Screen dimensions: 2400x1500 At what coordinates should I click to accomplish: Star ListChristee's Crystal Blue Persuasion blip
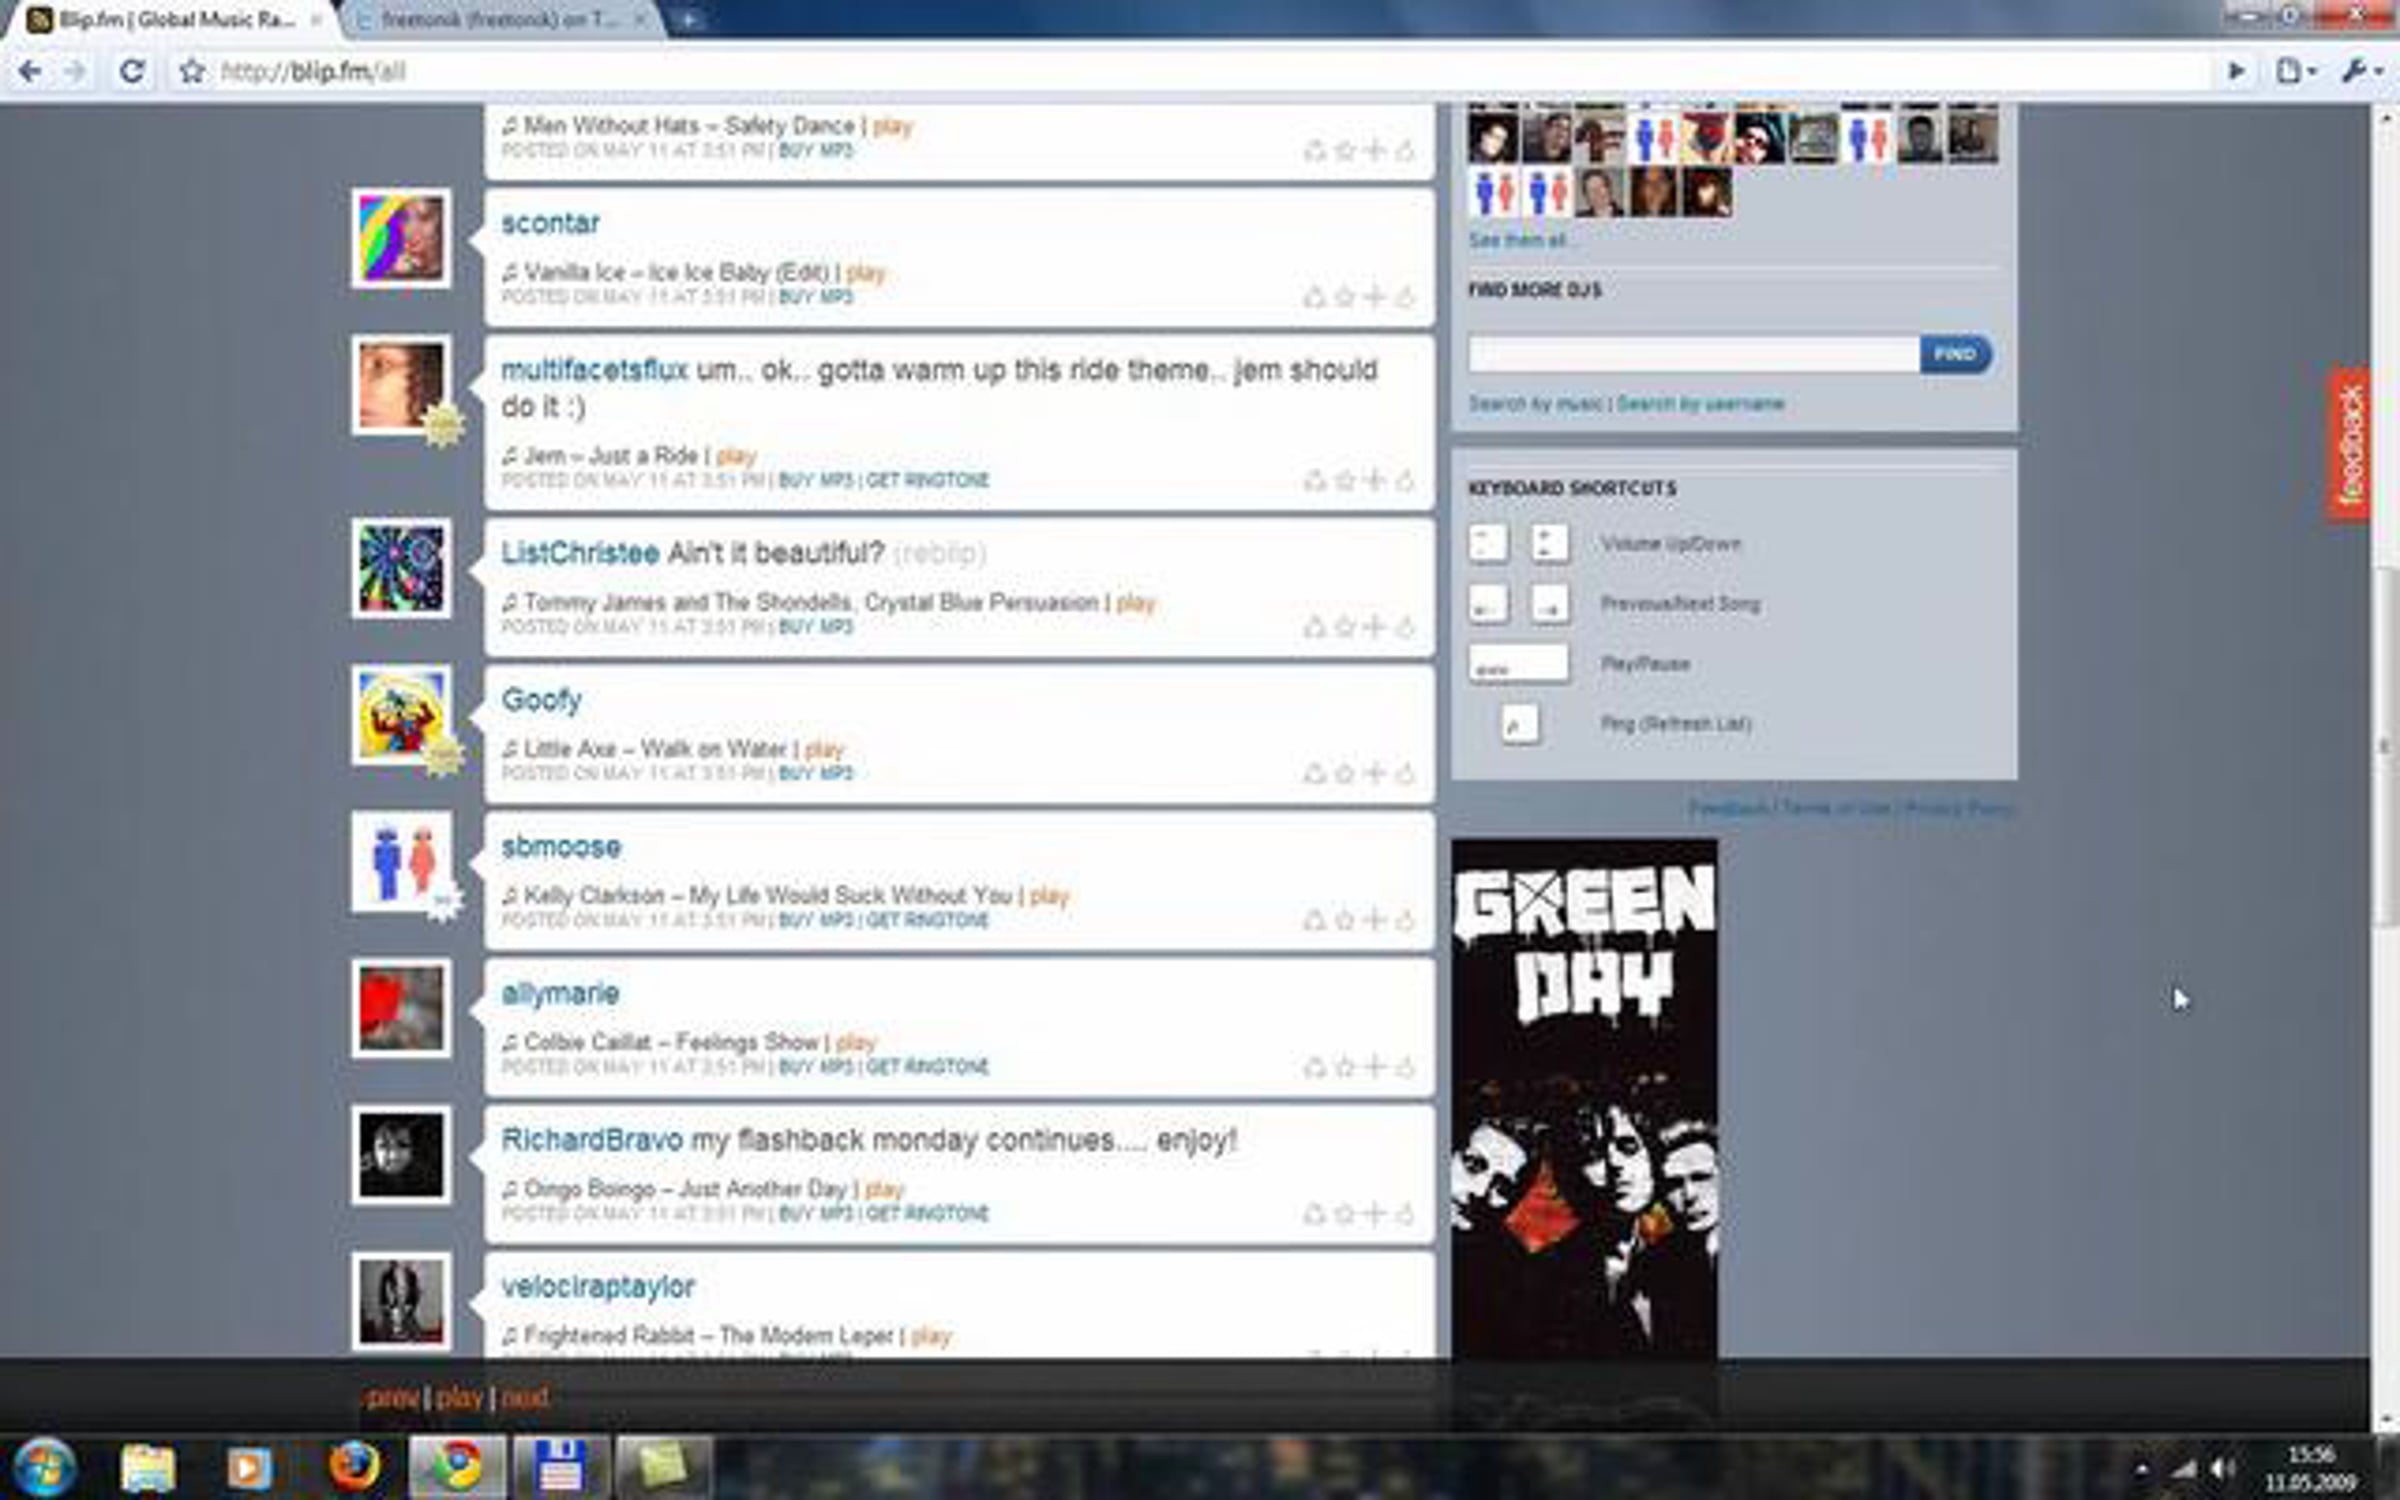(1345, 627)
